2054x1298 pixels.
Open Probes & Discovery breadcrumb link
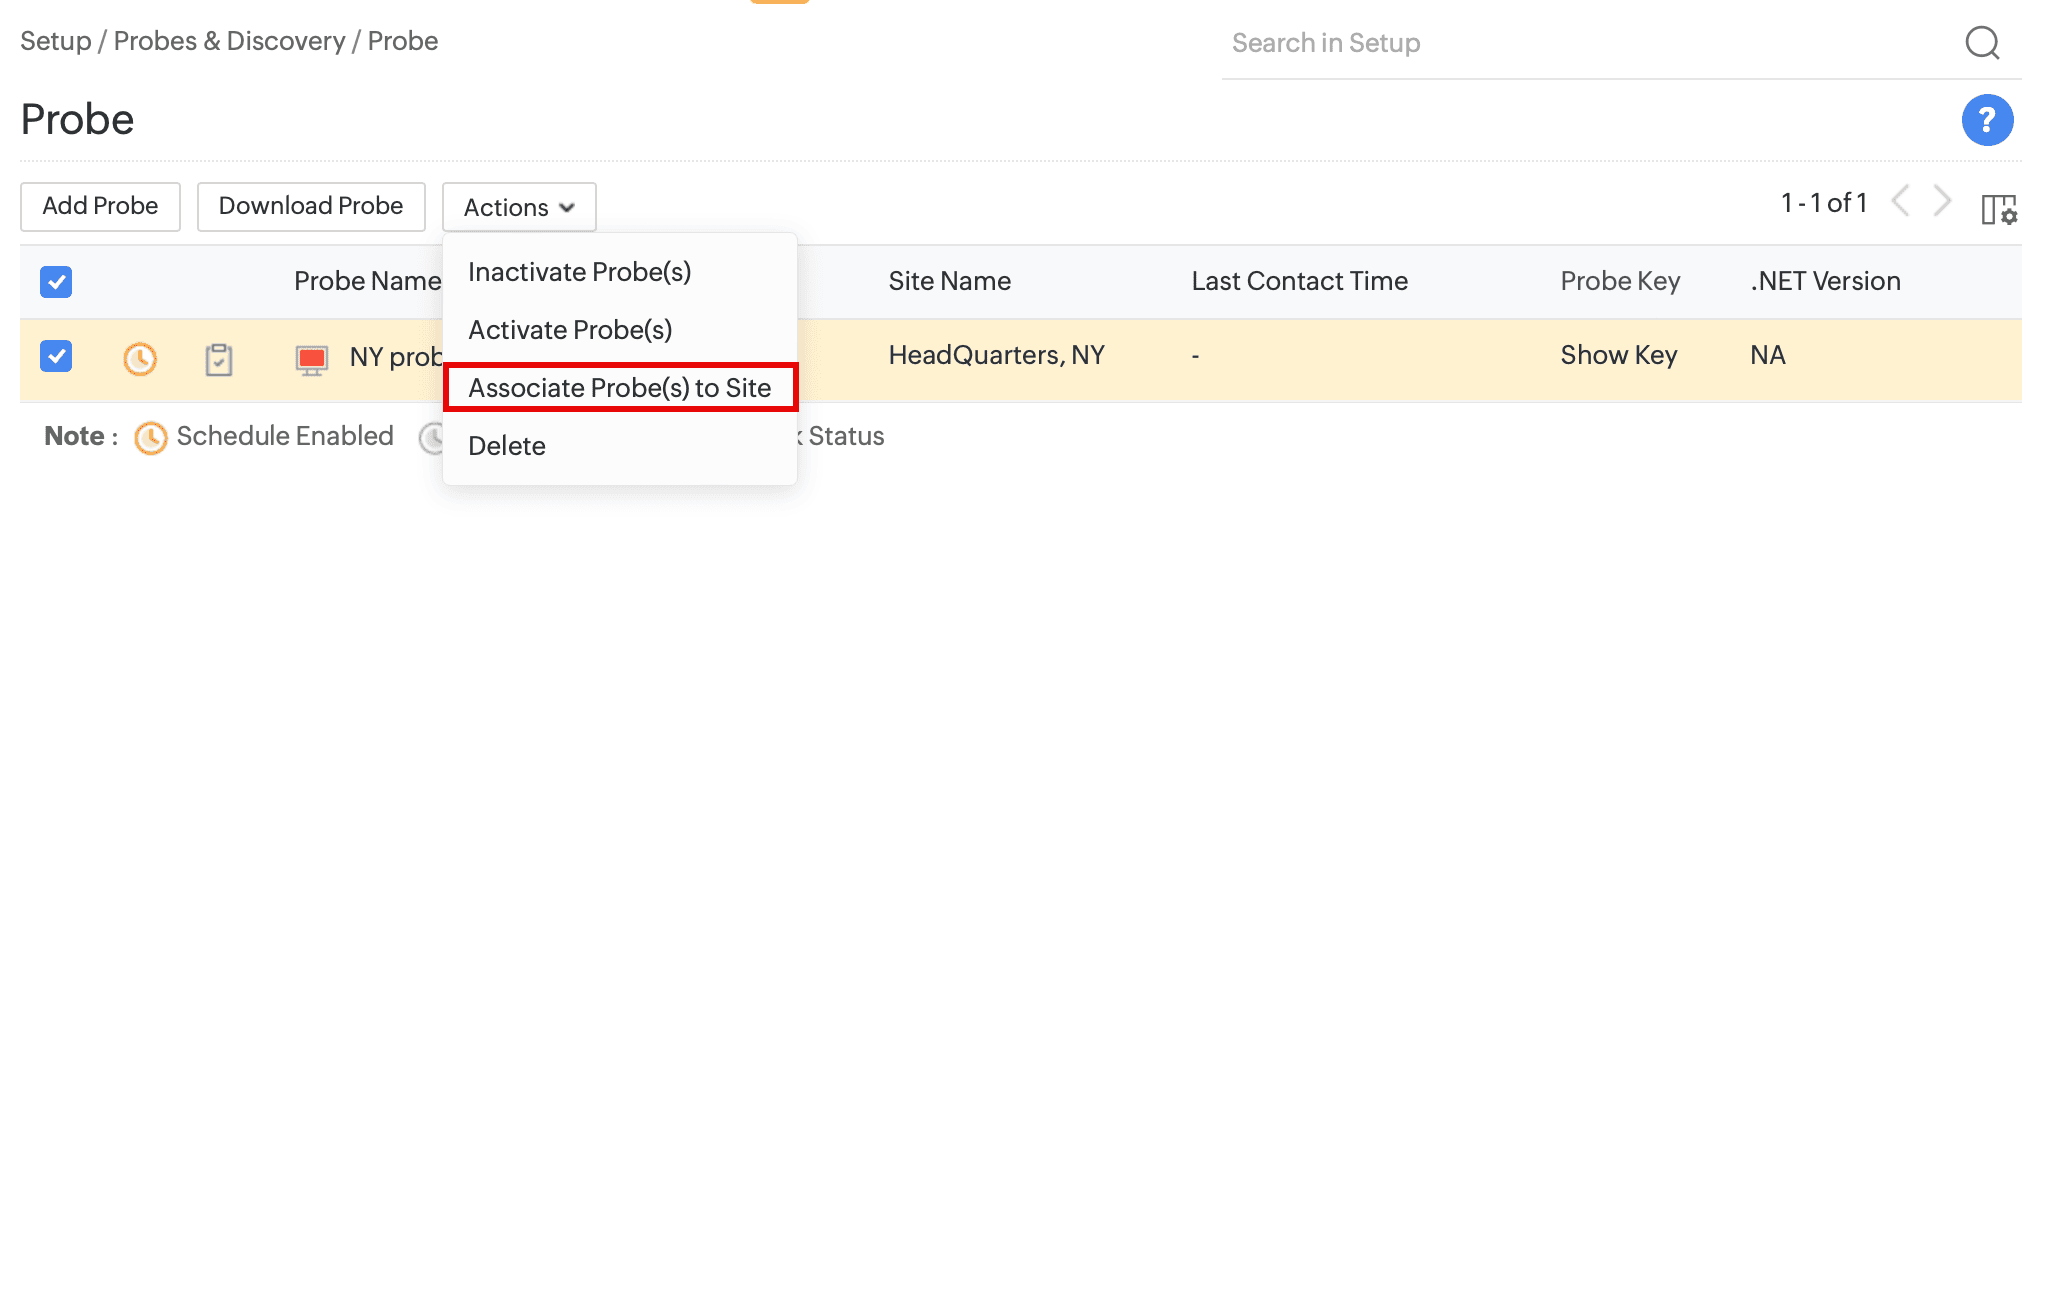coord(229,41)
